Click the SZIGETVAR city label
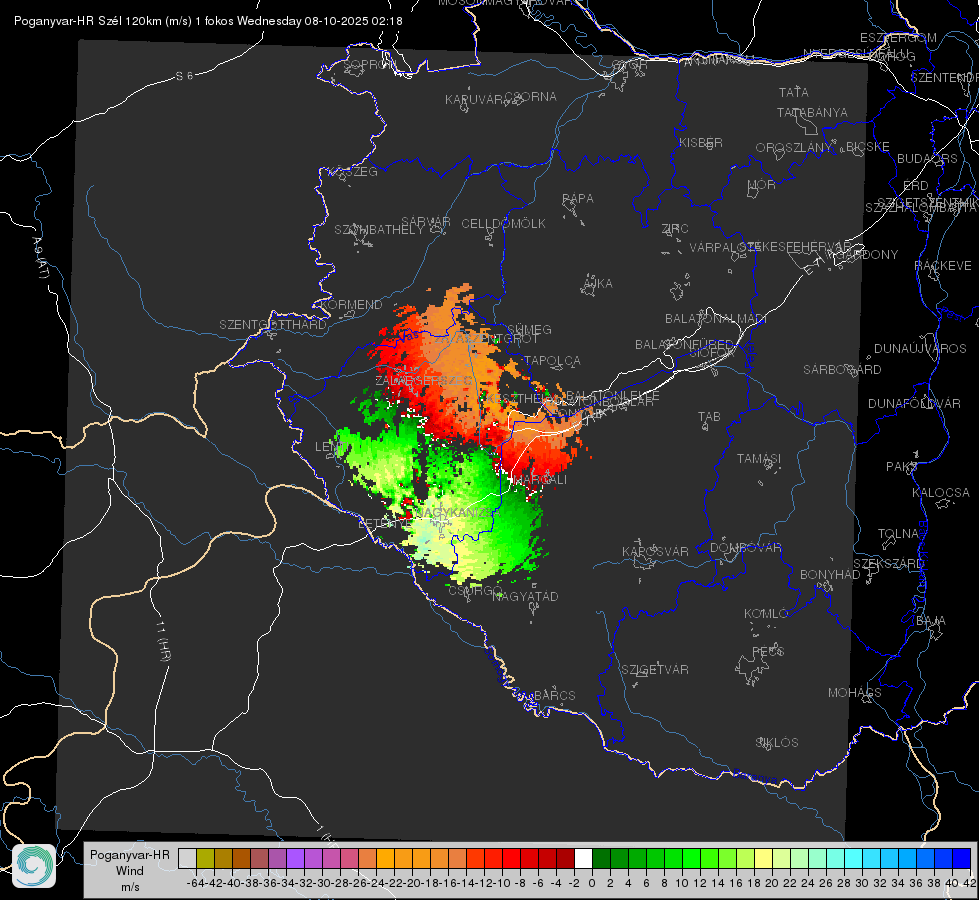Viewport: 979px width, 900px height. 654,669
